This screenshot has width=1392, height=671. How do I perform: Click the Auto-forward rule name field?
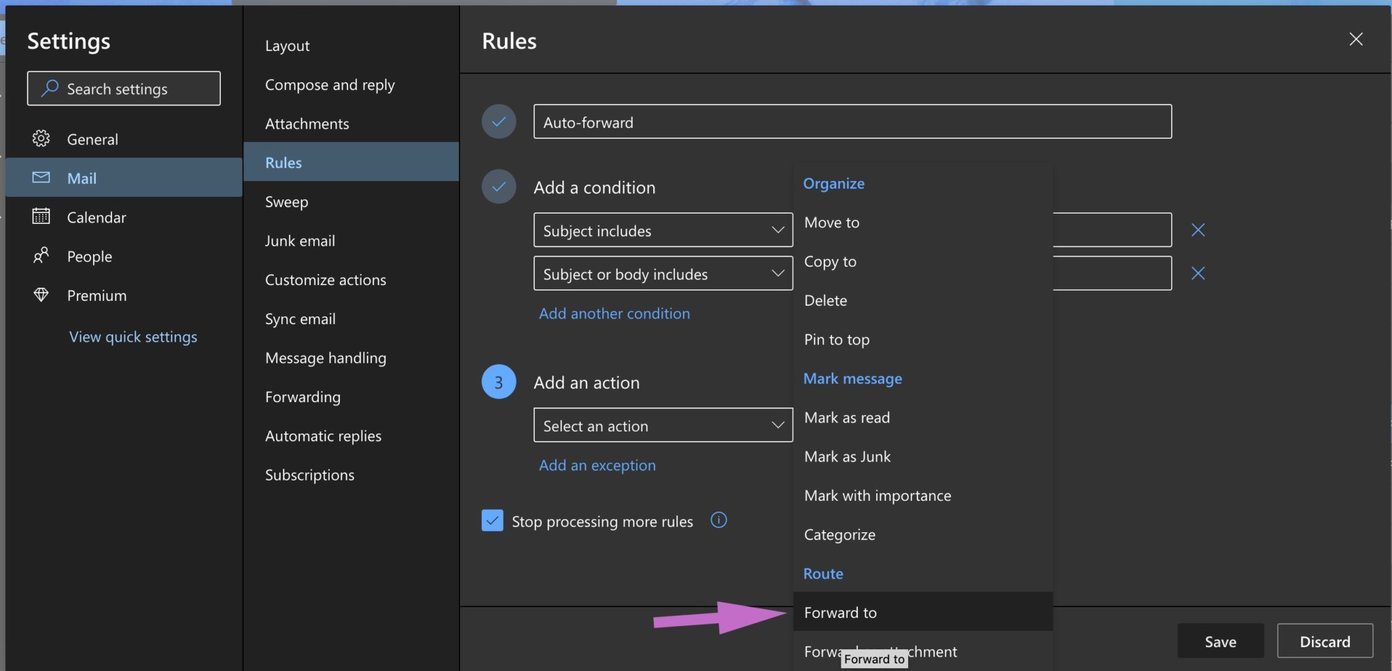pos(852,122)
